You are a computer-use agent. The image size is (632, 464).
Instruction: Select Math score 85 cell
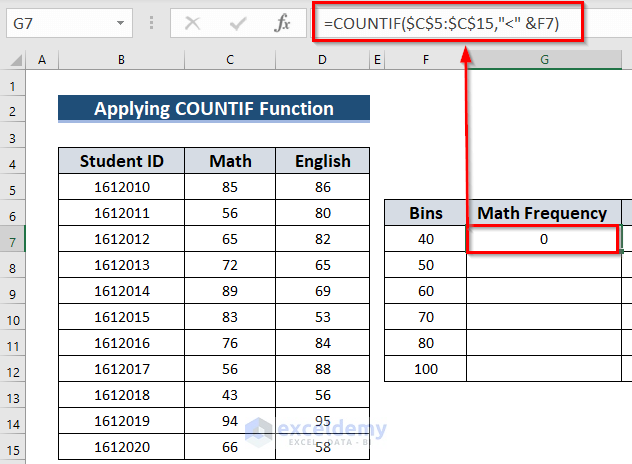230,187
